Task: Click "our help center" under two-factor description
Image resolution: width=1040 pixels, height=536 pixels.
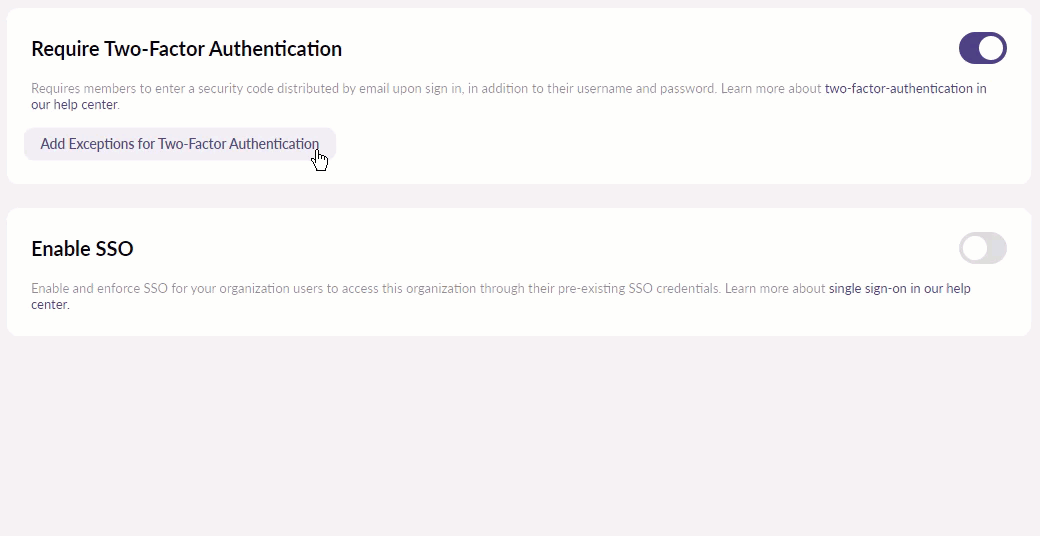Action: (74, 104)
